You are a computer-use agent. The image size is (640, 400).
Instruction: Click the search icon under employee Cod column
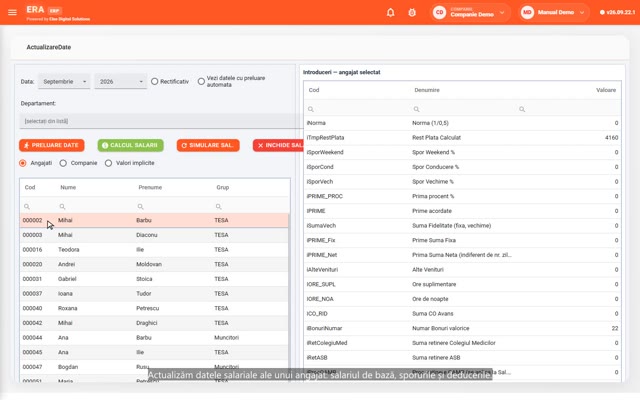(x=27, y=207)
